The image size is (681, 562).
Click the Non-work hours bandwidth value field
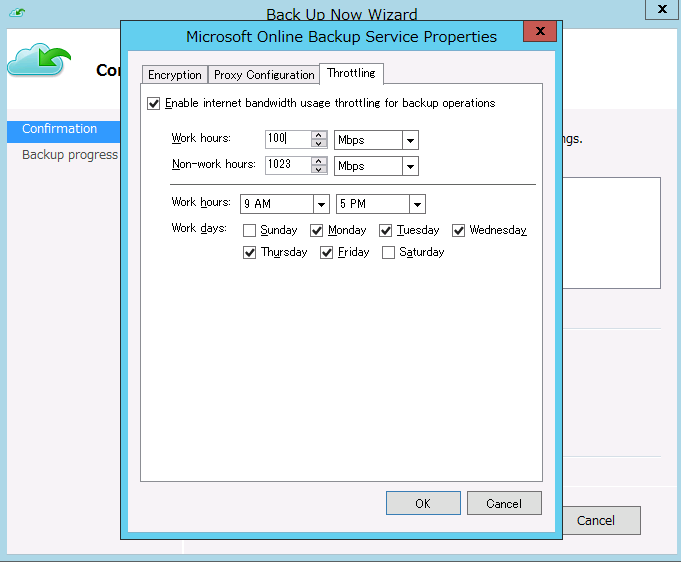tap(287, 166)
